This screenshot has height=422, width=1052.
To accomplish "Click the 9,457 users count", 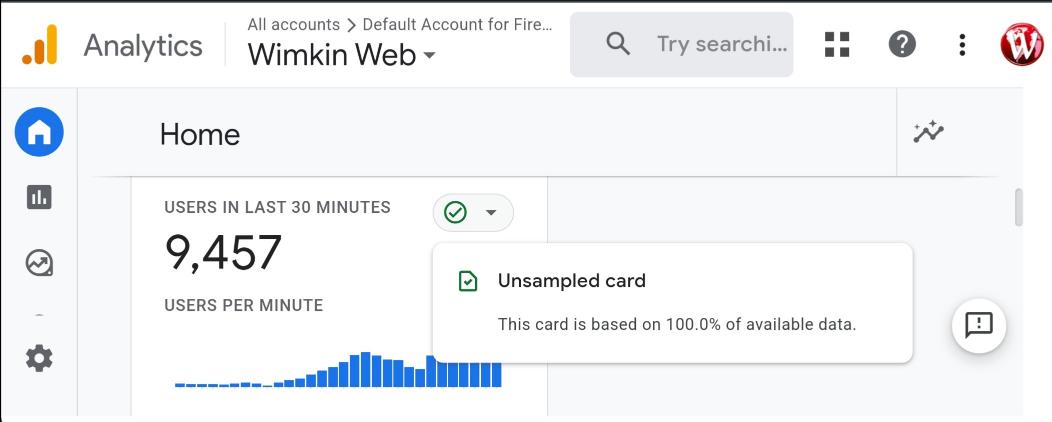I will (x=224, y=252).
